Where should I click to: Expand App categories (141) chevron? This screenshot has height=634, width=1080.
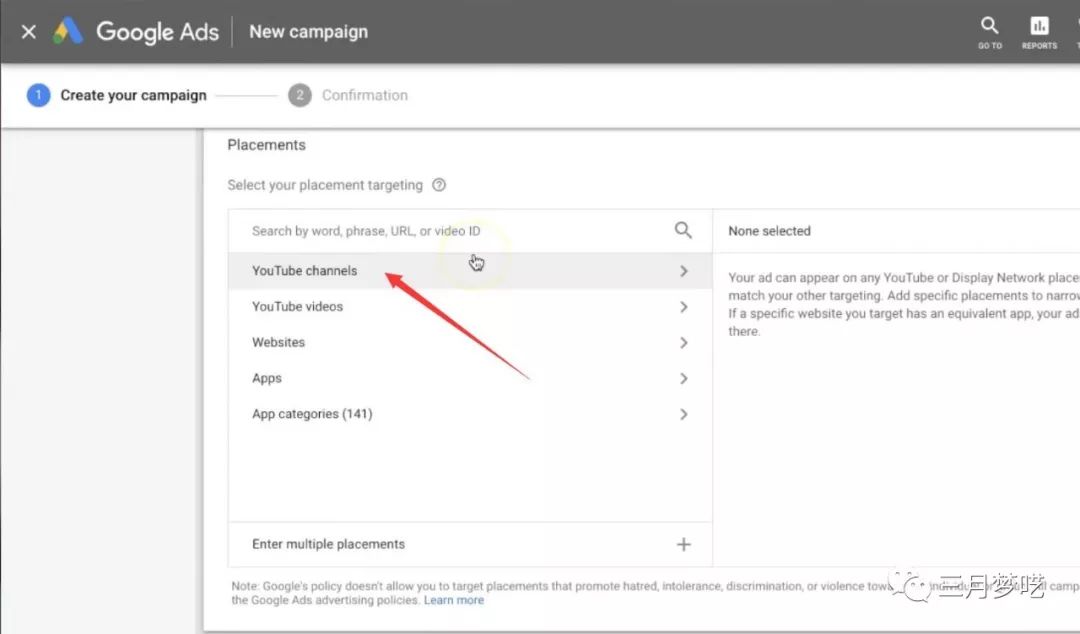click(x=684, y=414)
